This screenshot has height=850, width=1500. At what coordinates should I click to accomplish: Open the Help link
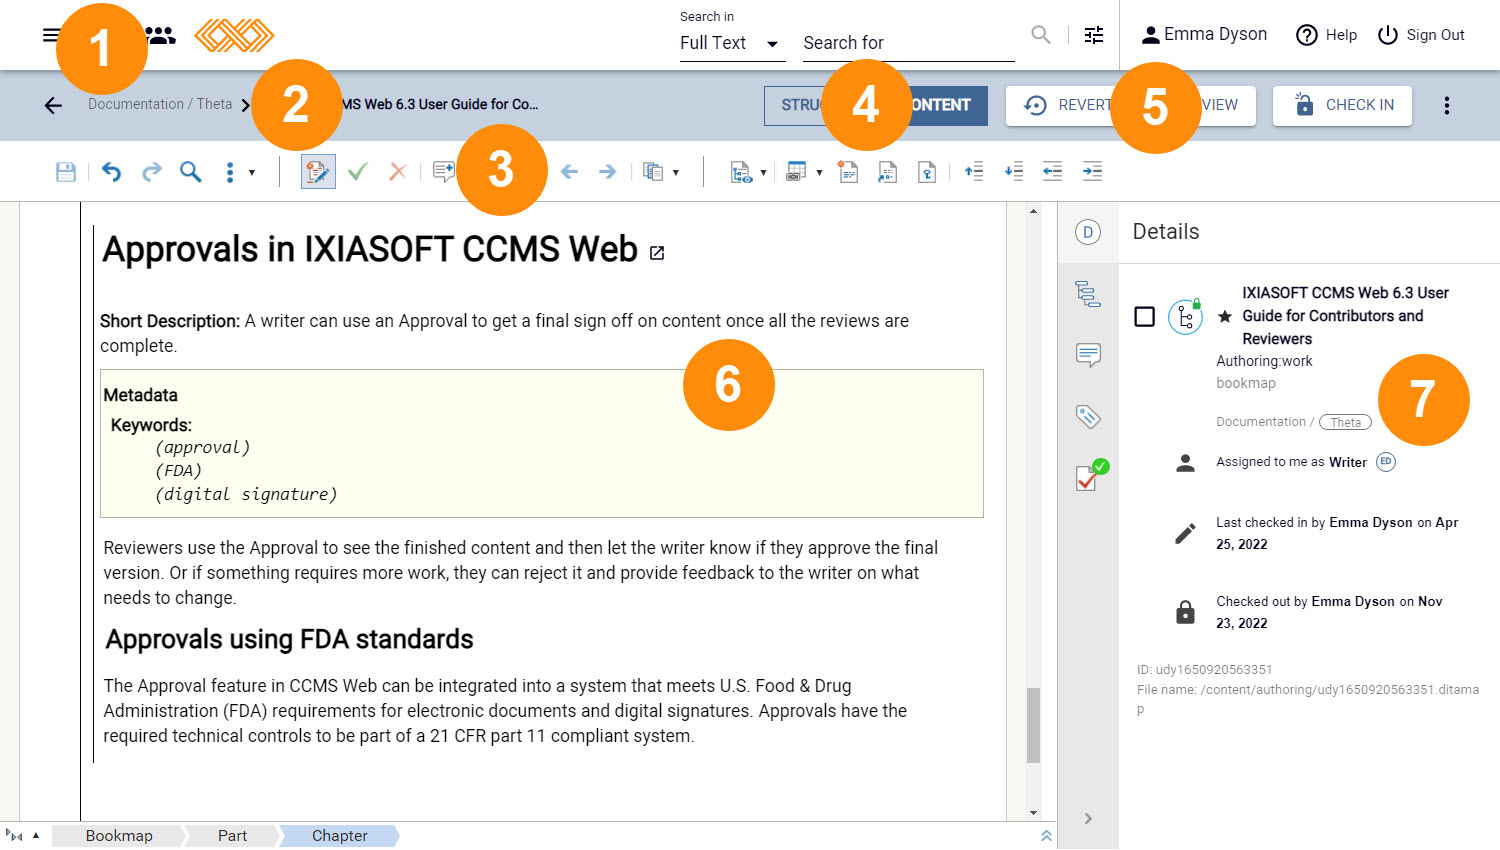1326,35
